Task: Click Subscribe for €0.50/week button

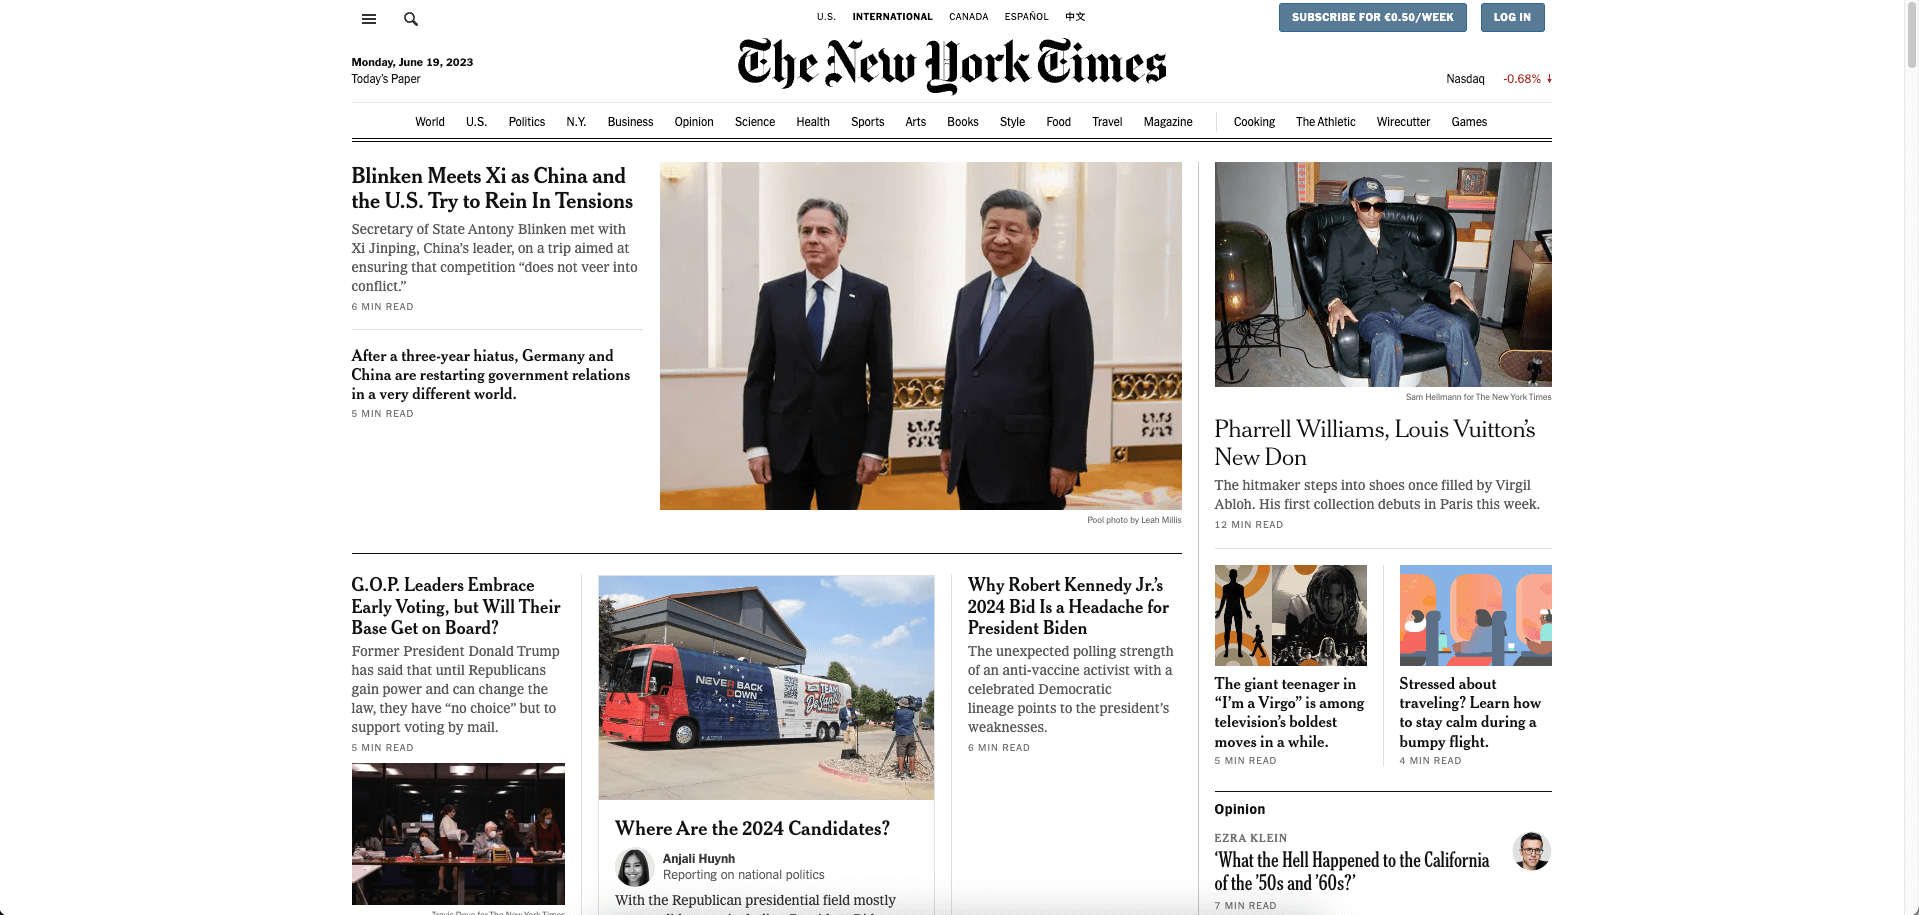Action: [x=1372, y=17]
